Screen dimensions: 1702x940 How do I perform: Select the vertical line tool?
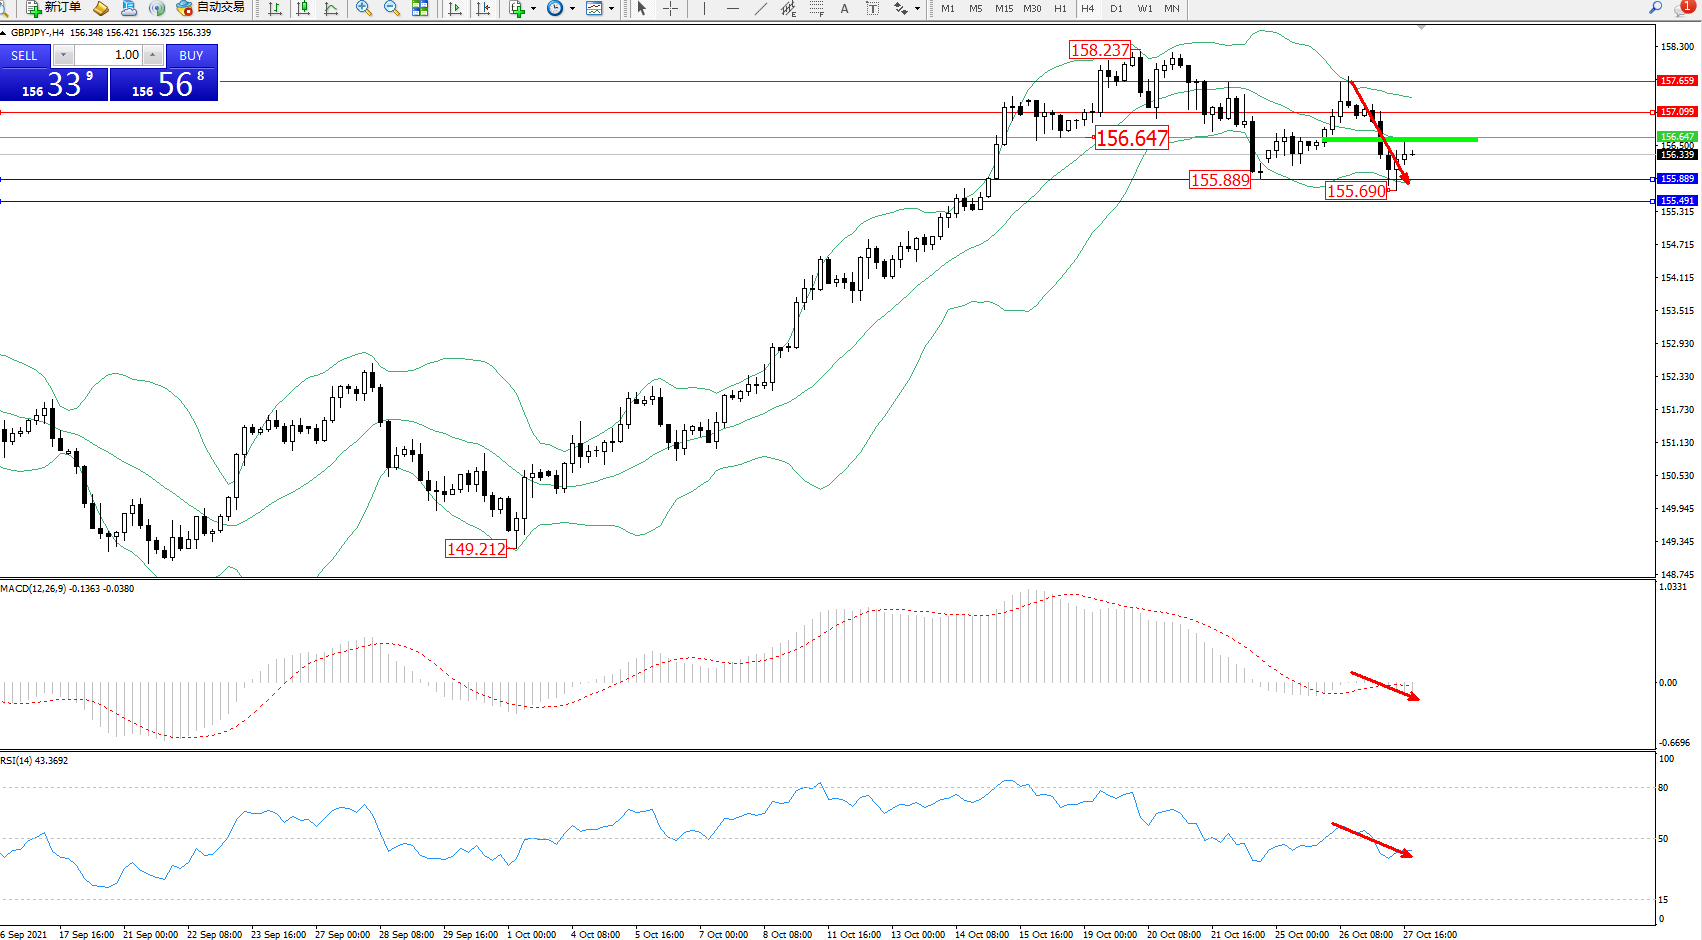(704, 8)
